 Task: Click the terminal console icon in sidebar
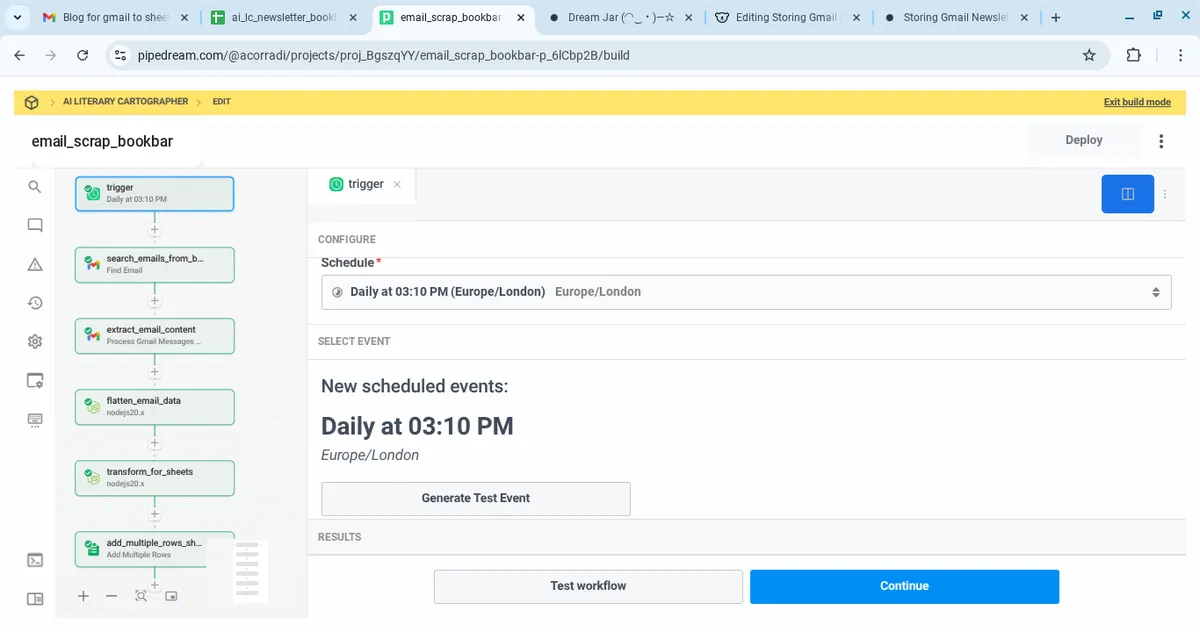[35, 560]
